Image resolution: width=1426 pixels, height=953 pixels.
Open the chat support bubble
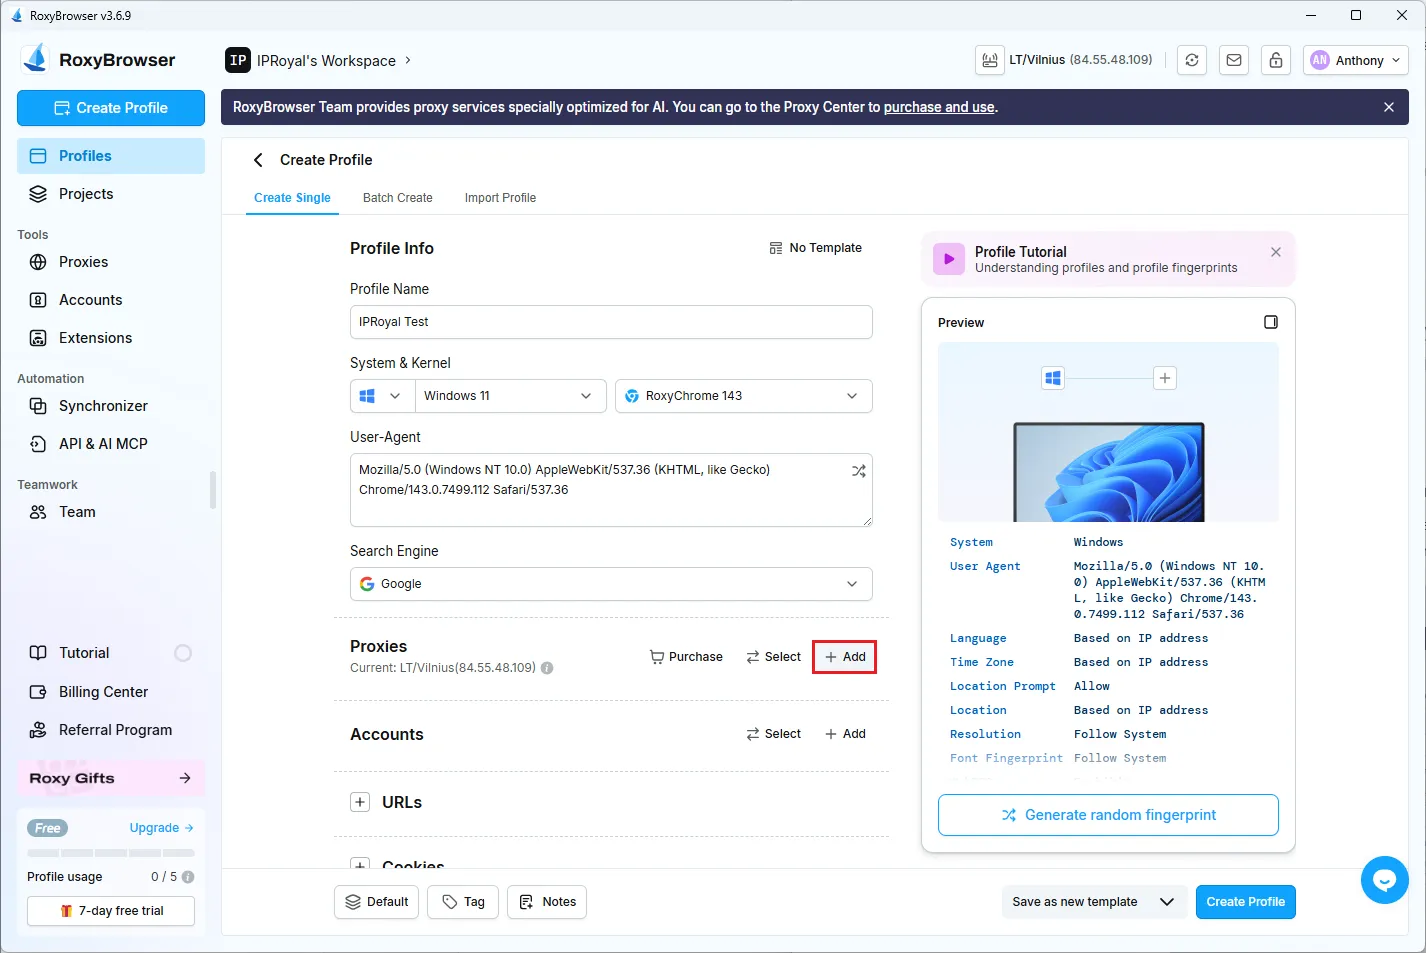click(x=1384, y=880)
